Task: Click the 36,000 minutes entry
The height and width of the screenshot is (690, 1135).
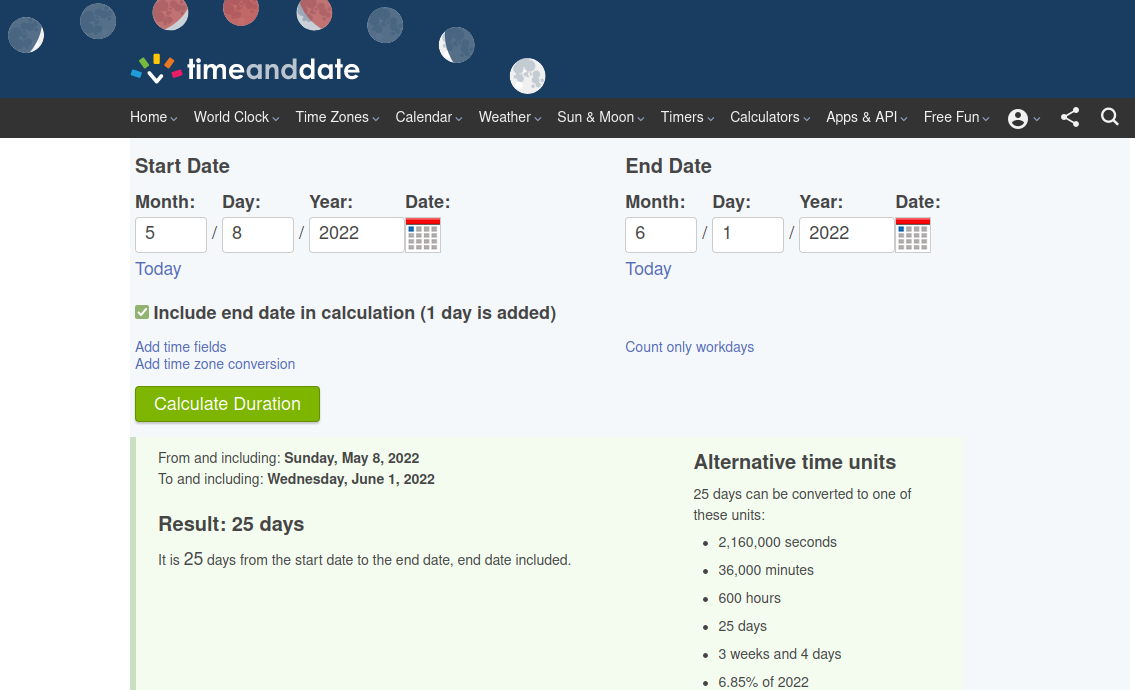Action: pos(766,571)
